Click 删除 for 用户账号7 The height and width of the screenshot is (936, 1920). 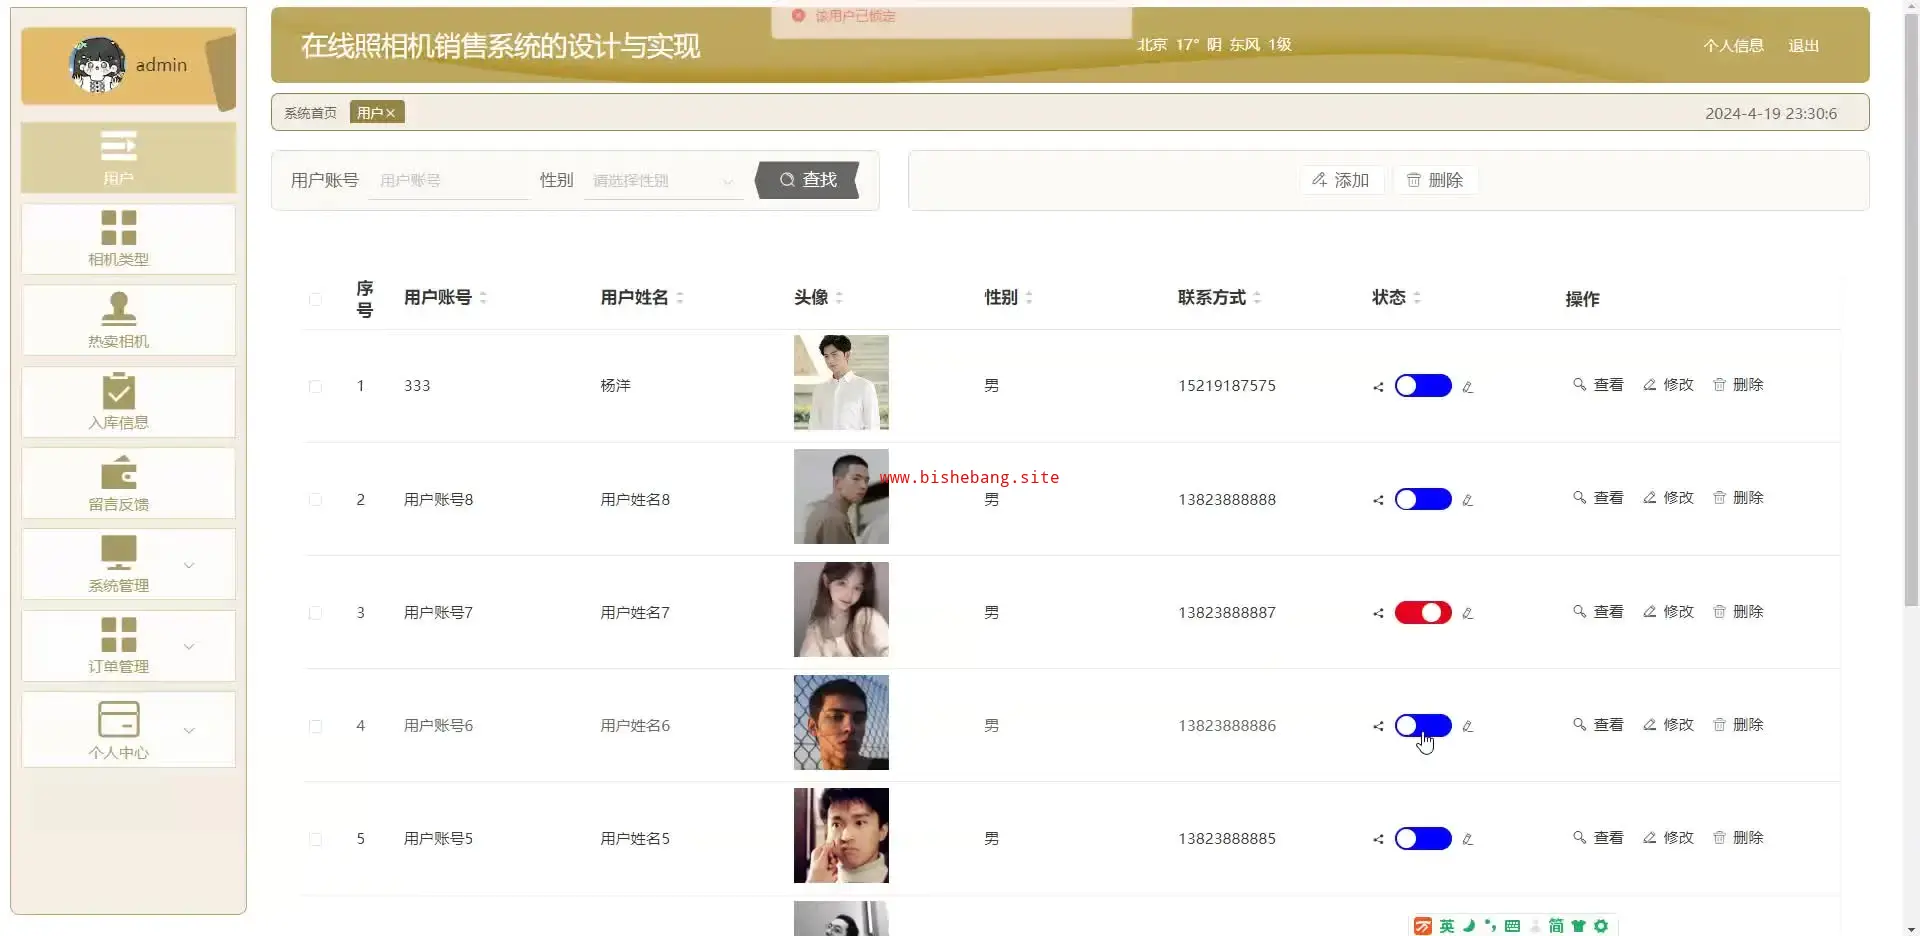[1738, 612]
